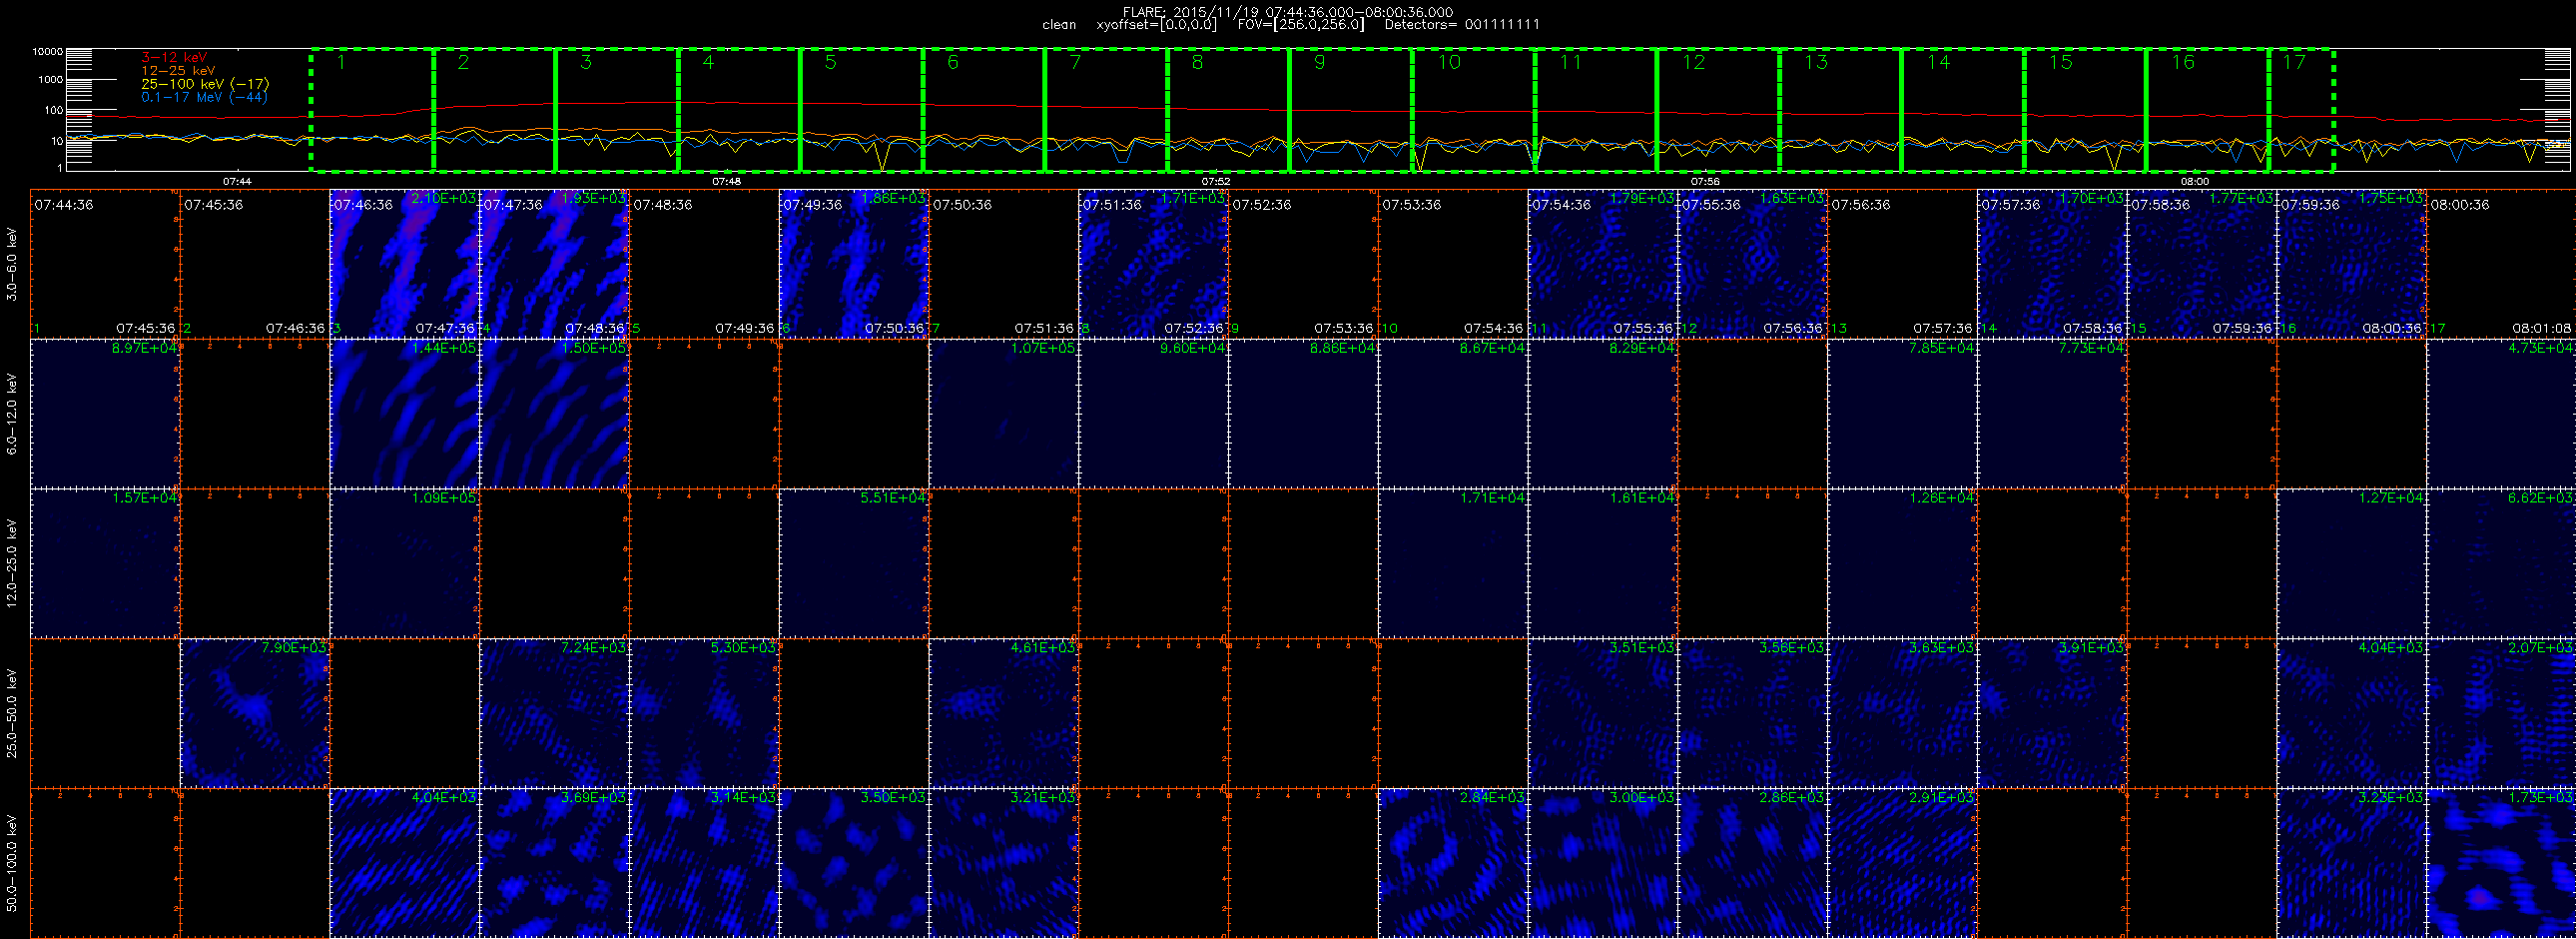Click the word 'clean' in the header
Screen dimensions: 2576x939
click(1059, 25)
